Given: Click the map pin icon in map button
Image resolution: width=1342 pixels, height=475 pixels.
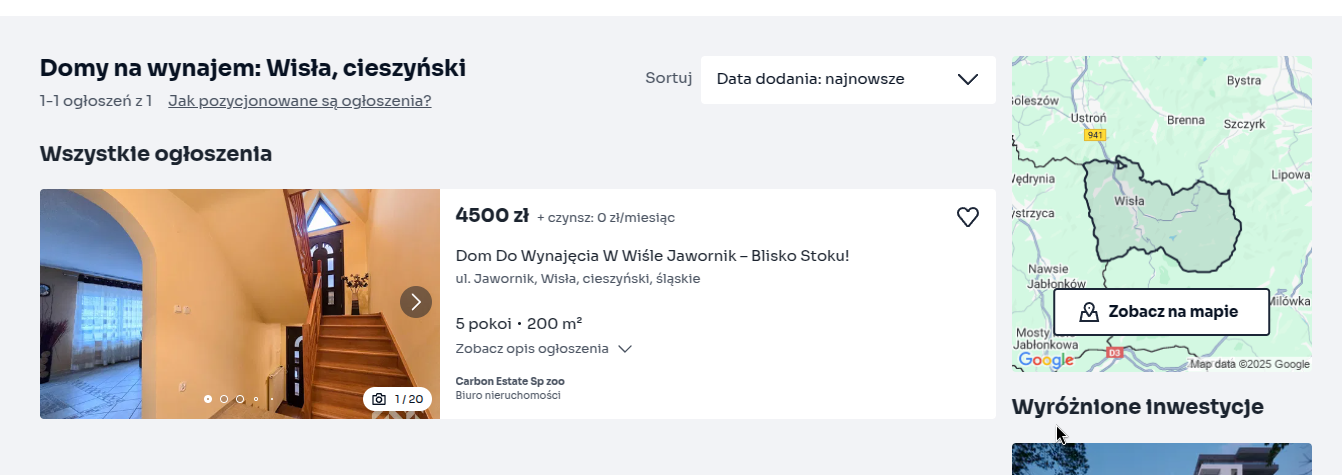Looking at the screenshot, I should pos(1089,312).
